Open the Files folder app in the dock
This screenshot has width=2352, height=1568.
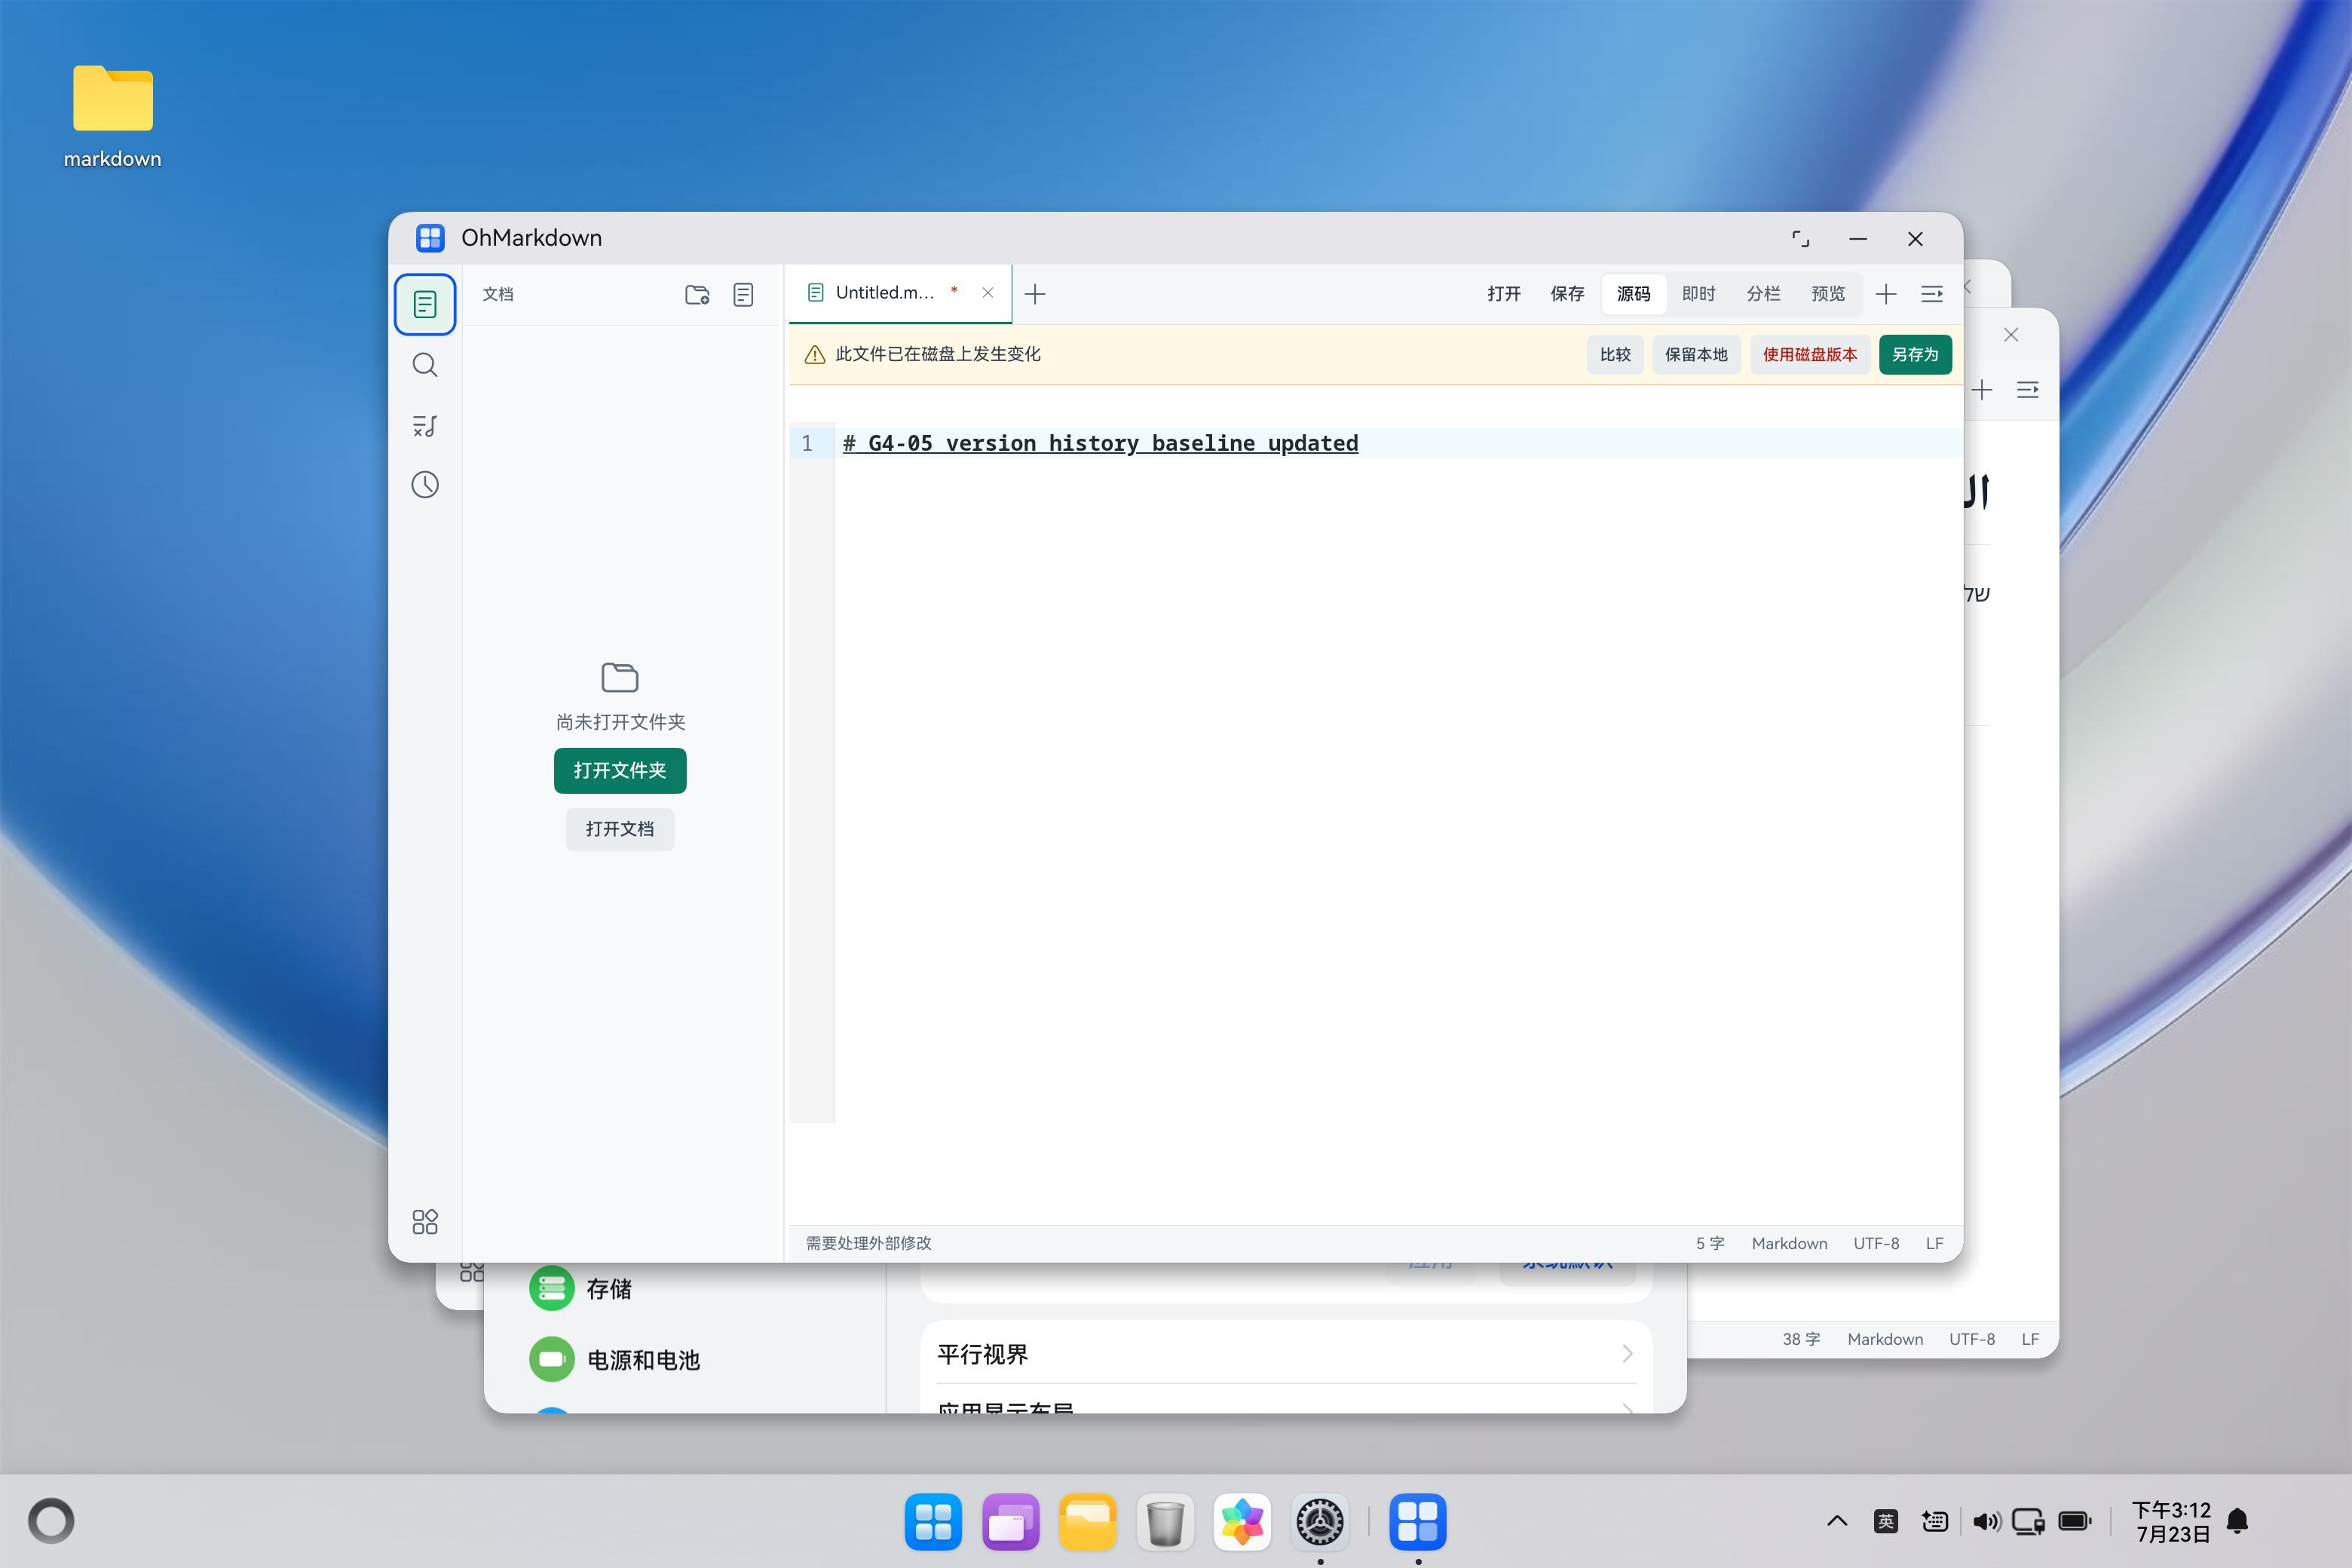[1088, 1522]
